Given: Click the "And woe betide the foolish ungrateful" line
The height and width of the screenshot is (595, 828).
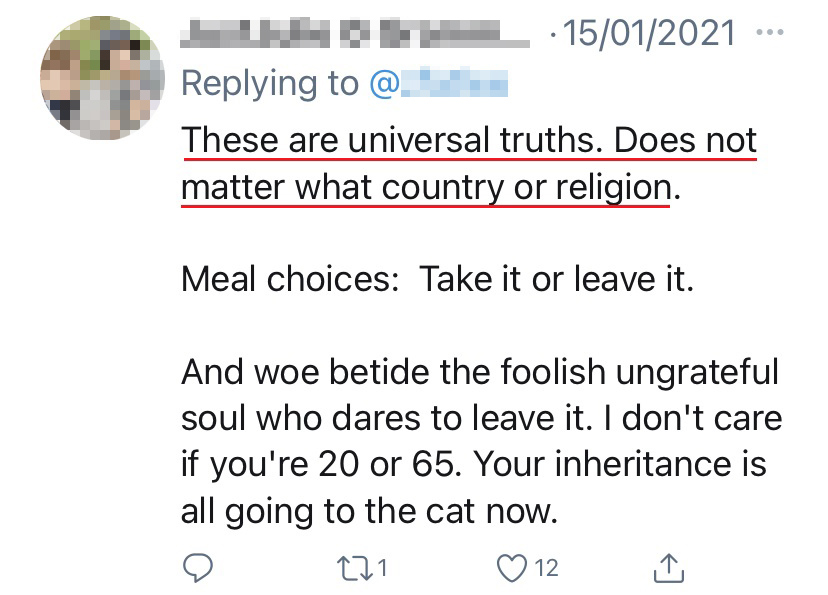Looking at the screenshot, I should 479,372.
